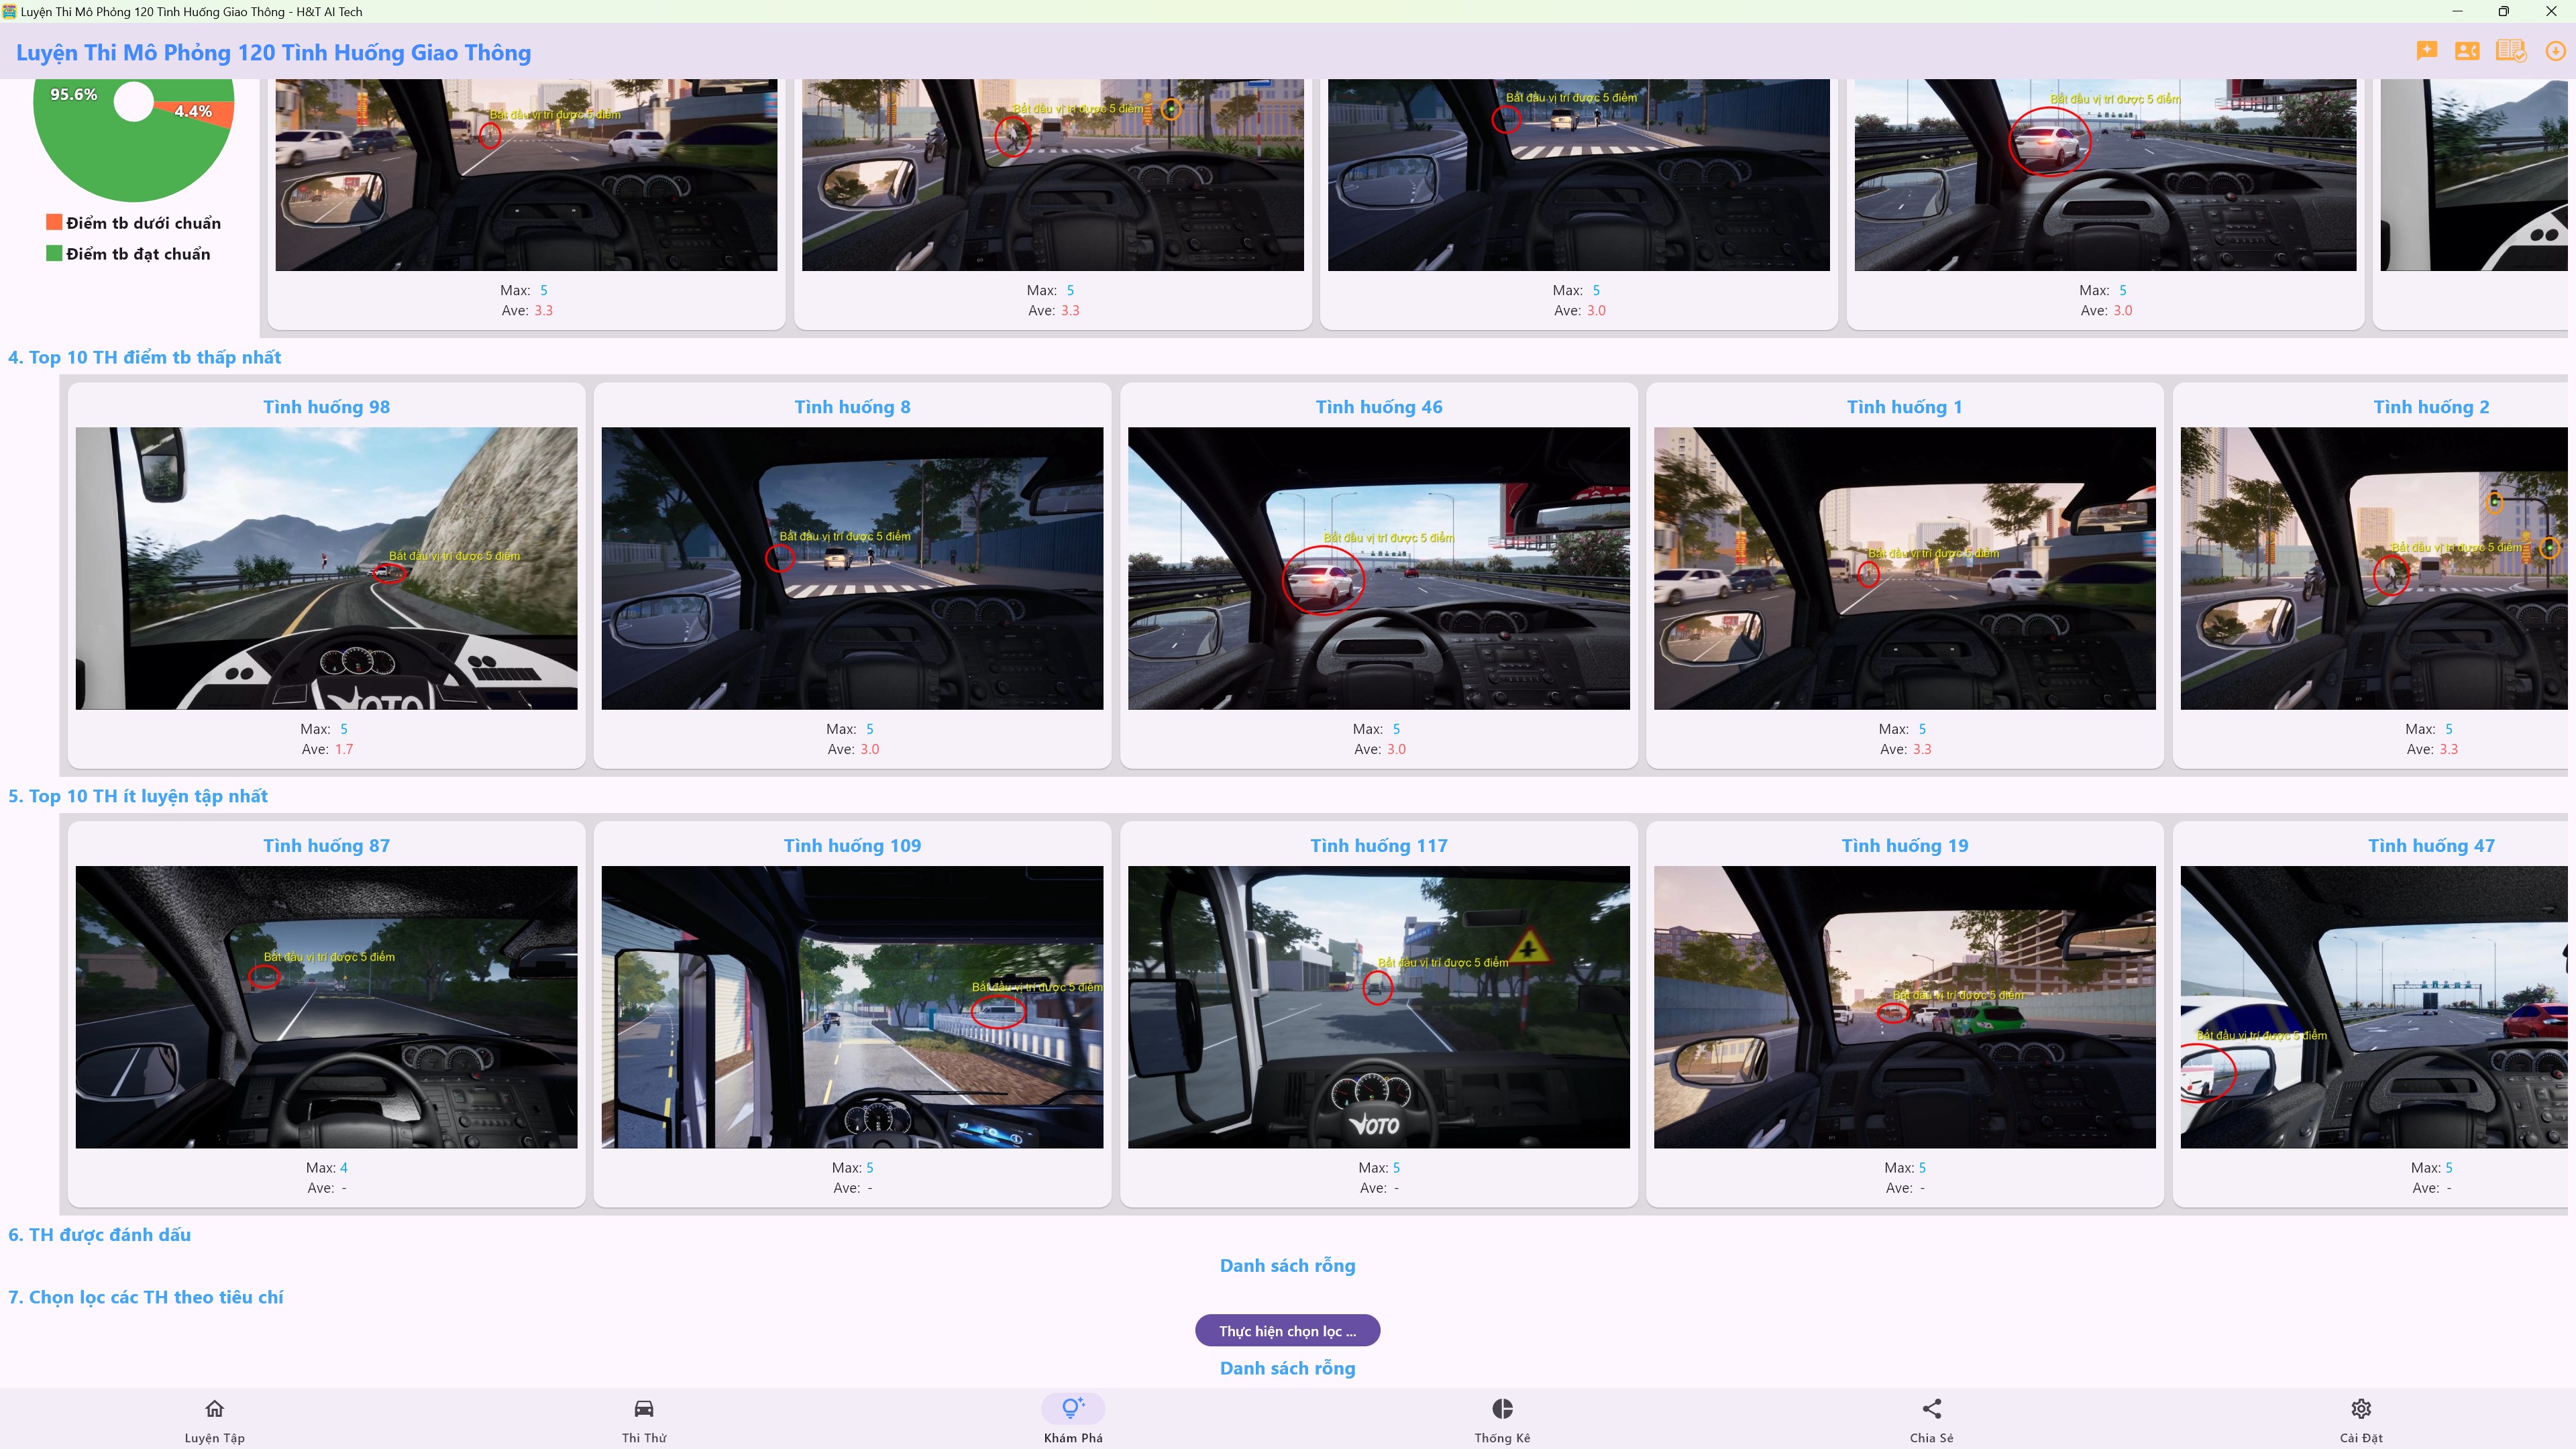Open the AI chat sparkle icon
Screen dimensions: 2576x1449
click(x=2426, y=51)
